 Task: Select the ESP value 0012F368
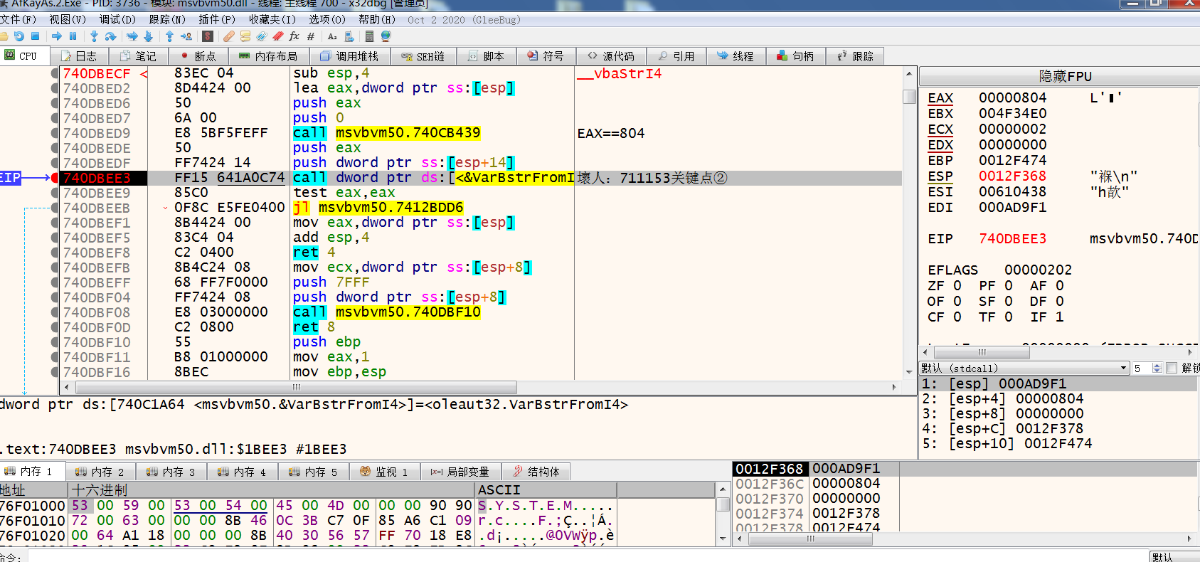click(1012, 177)
